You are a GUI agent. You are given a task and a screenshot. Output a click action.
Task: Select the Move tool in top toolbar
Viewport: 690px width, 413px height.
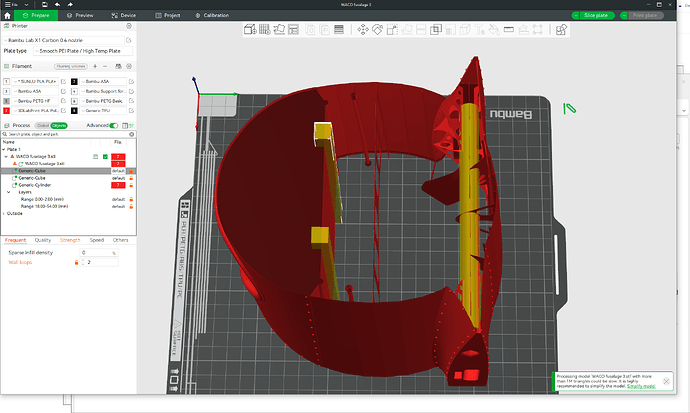[x=363, y=29]
